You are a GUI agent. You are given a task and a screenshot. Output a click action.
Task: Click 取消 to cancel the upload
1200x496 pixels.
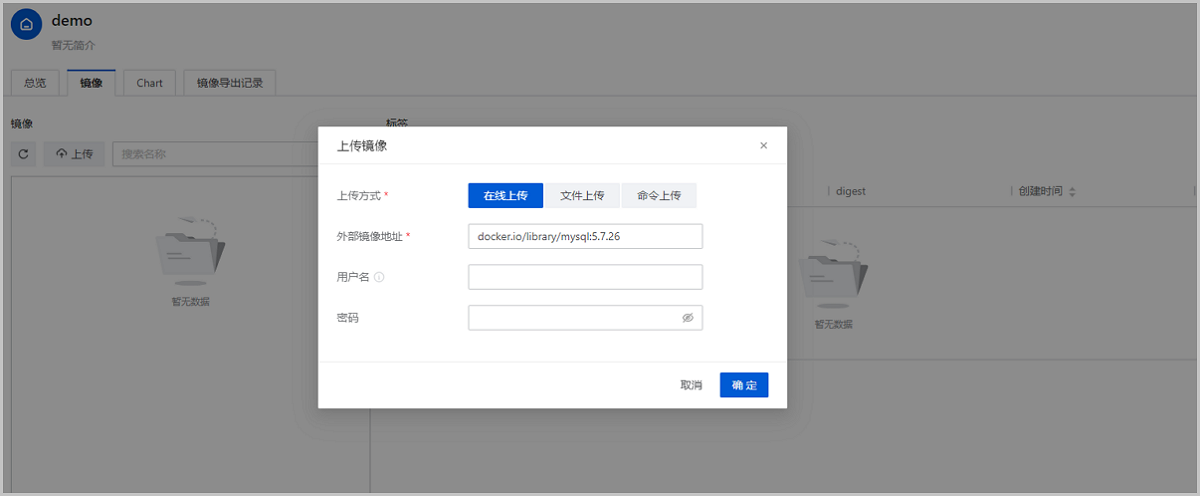click(691, 385)
